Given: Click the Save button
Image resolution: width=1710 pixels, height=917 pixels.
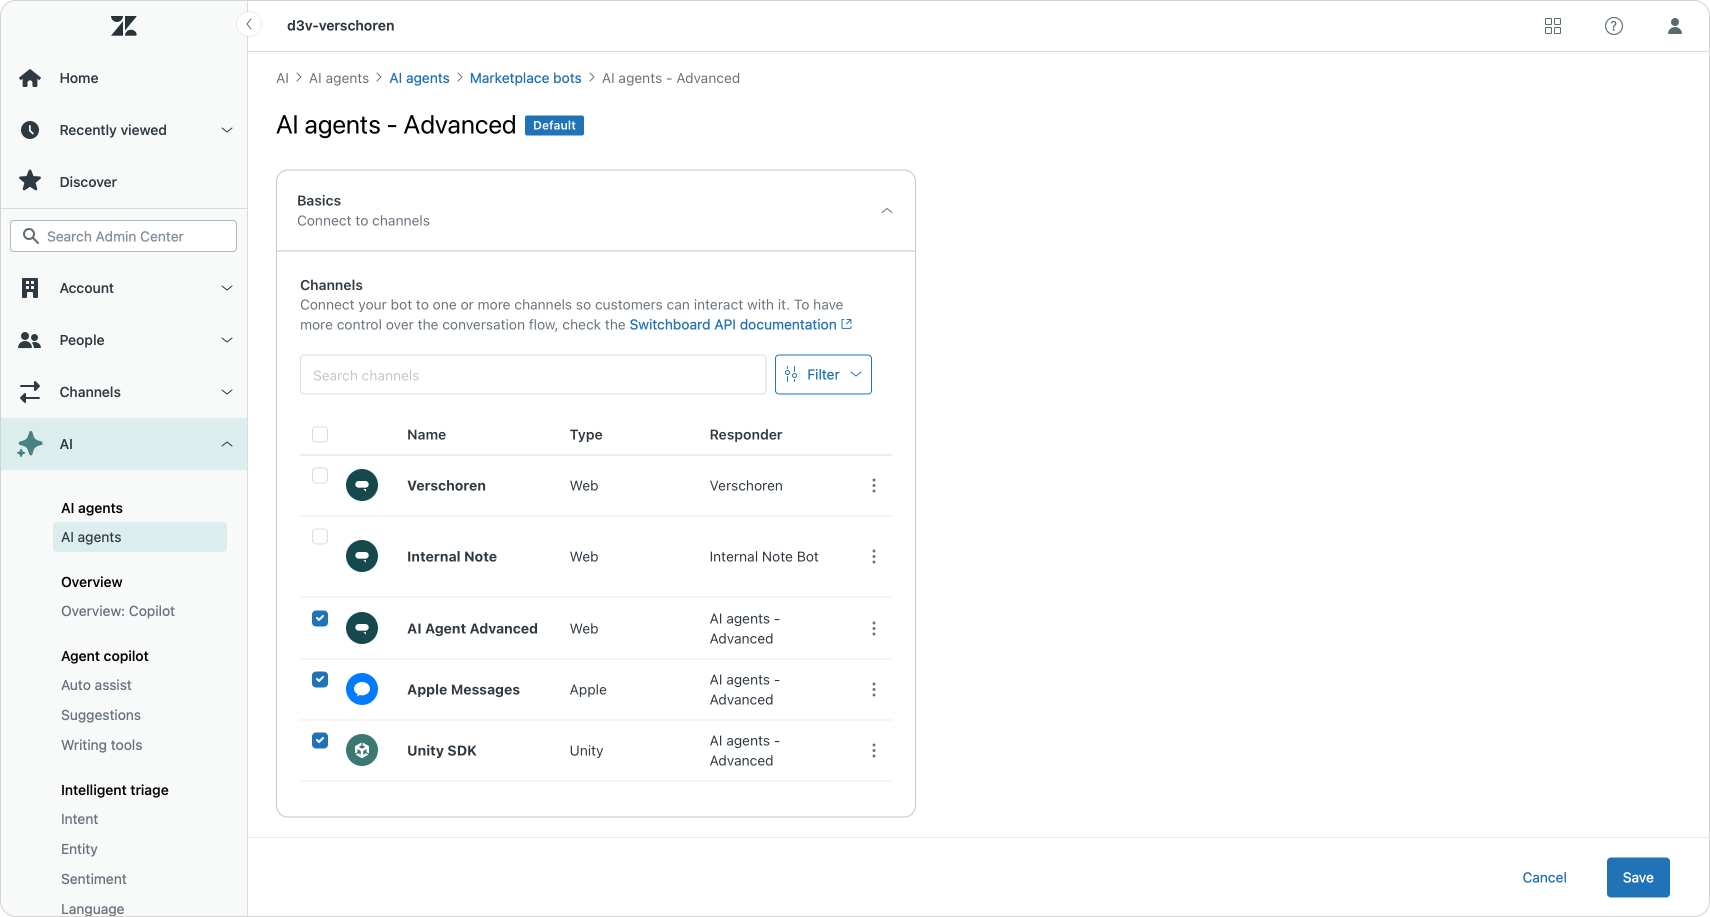Looking at the screenshot, I should (x=1638, y=877).
